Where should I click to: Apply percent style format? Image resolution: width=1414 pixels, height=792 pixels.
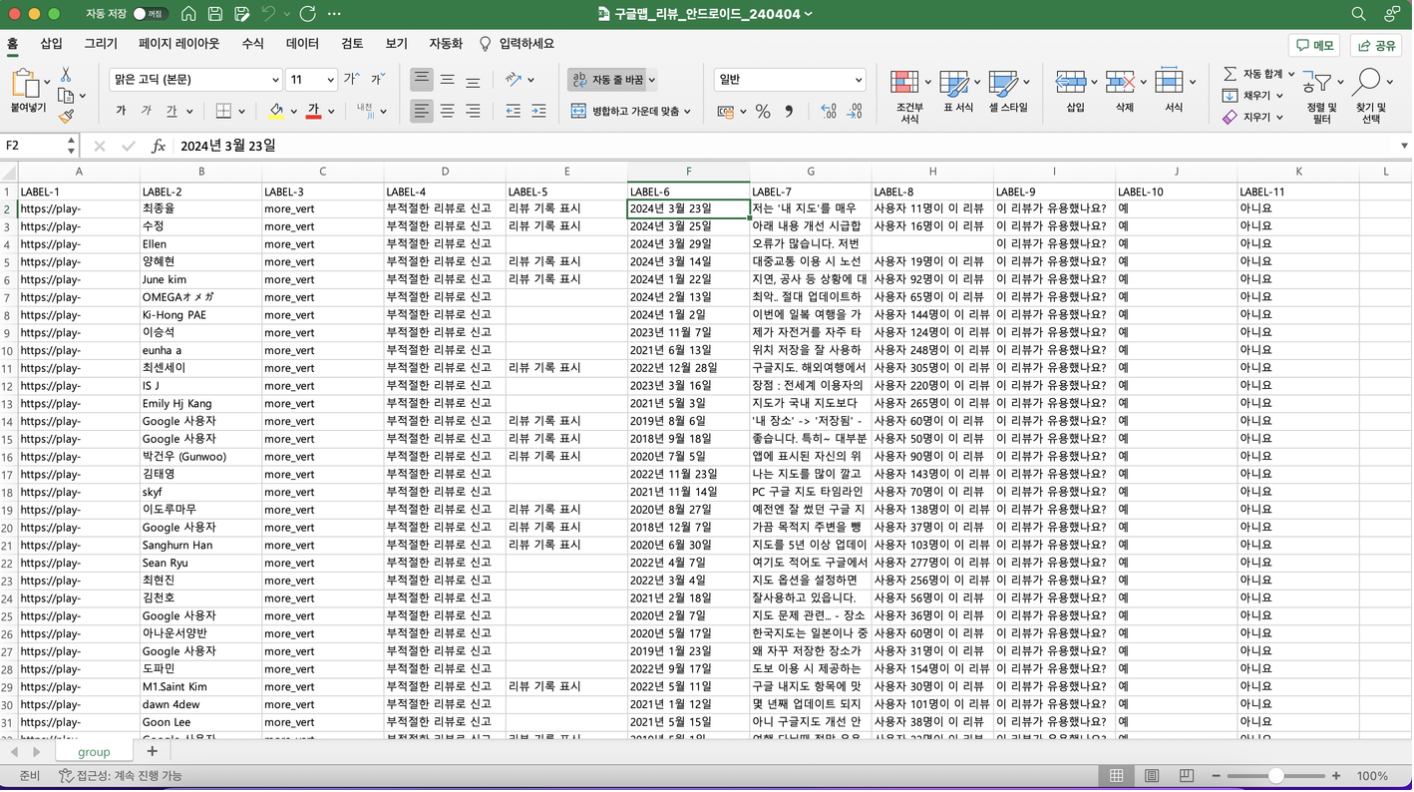763,112
